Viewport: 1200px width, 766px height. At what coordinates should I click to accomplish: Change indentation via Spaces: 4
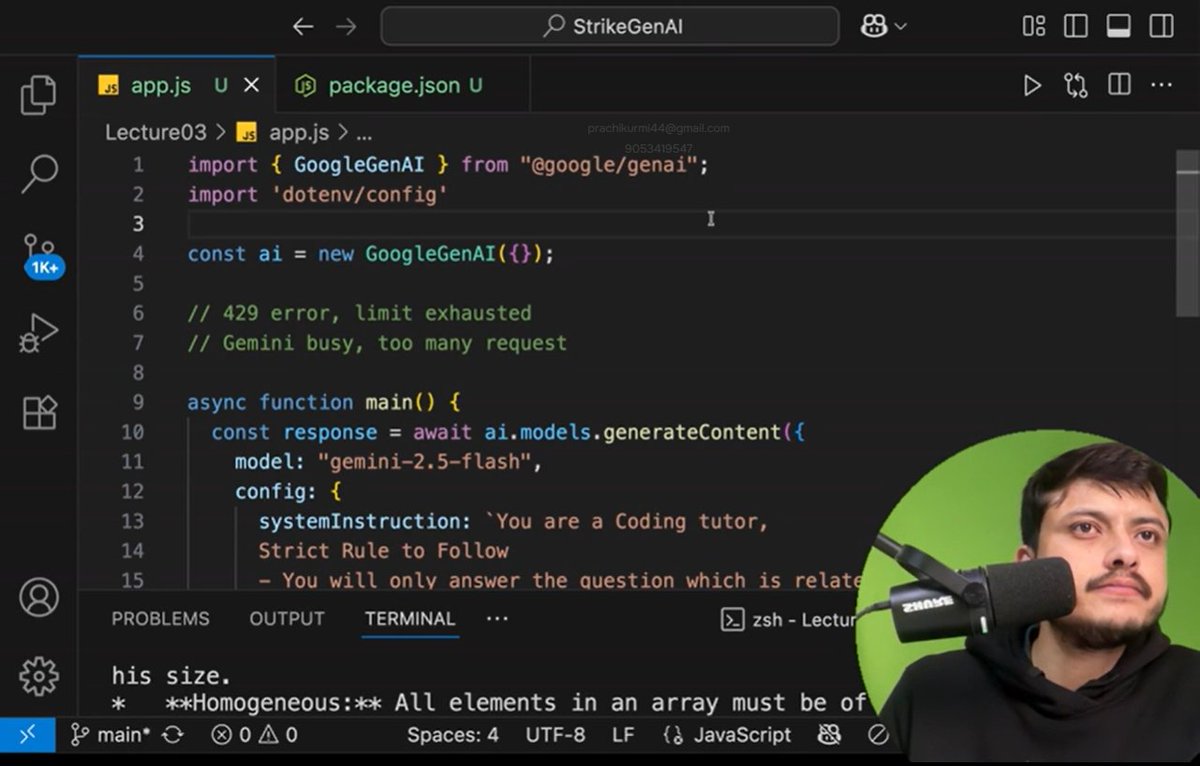tap(452, 735)
